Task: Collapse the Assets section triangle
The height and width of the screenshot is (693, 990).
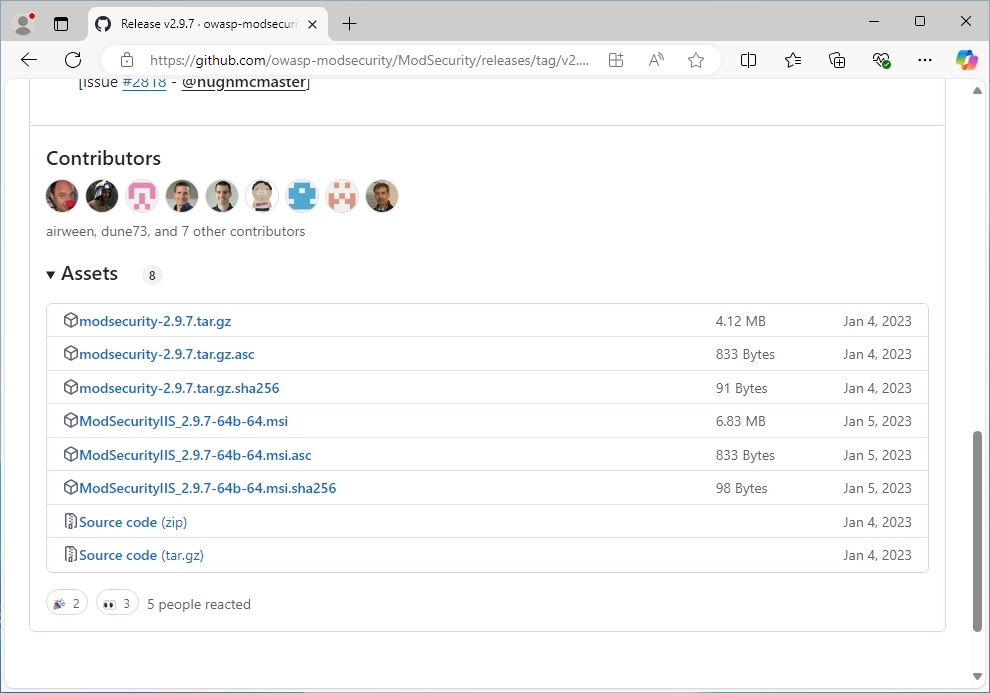Action: coord(51,275)
